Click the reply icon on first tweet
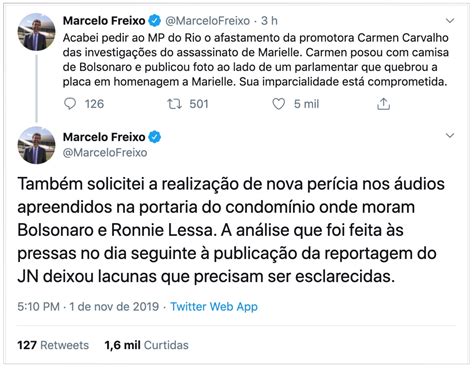Screen dimensions: 474x370 click(70, 104)
